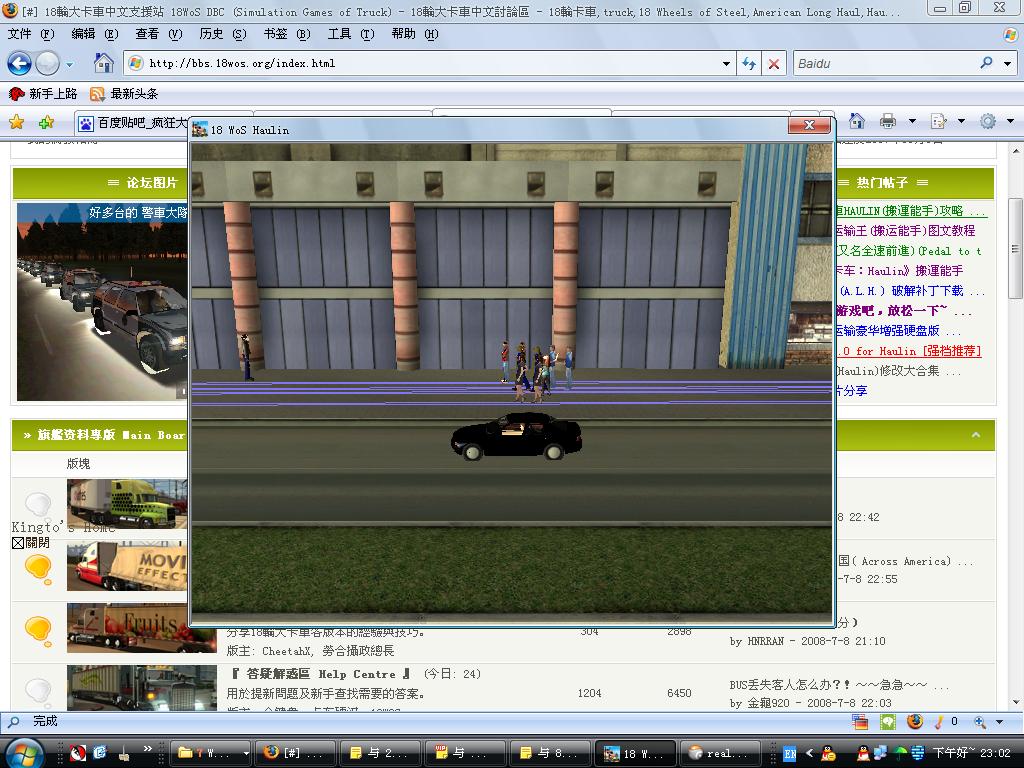Close the floating ad via 關閉 checkbox

pyautogui.click(x=18, y=543)
